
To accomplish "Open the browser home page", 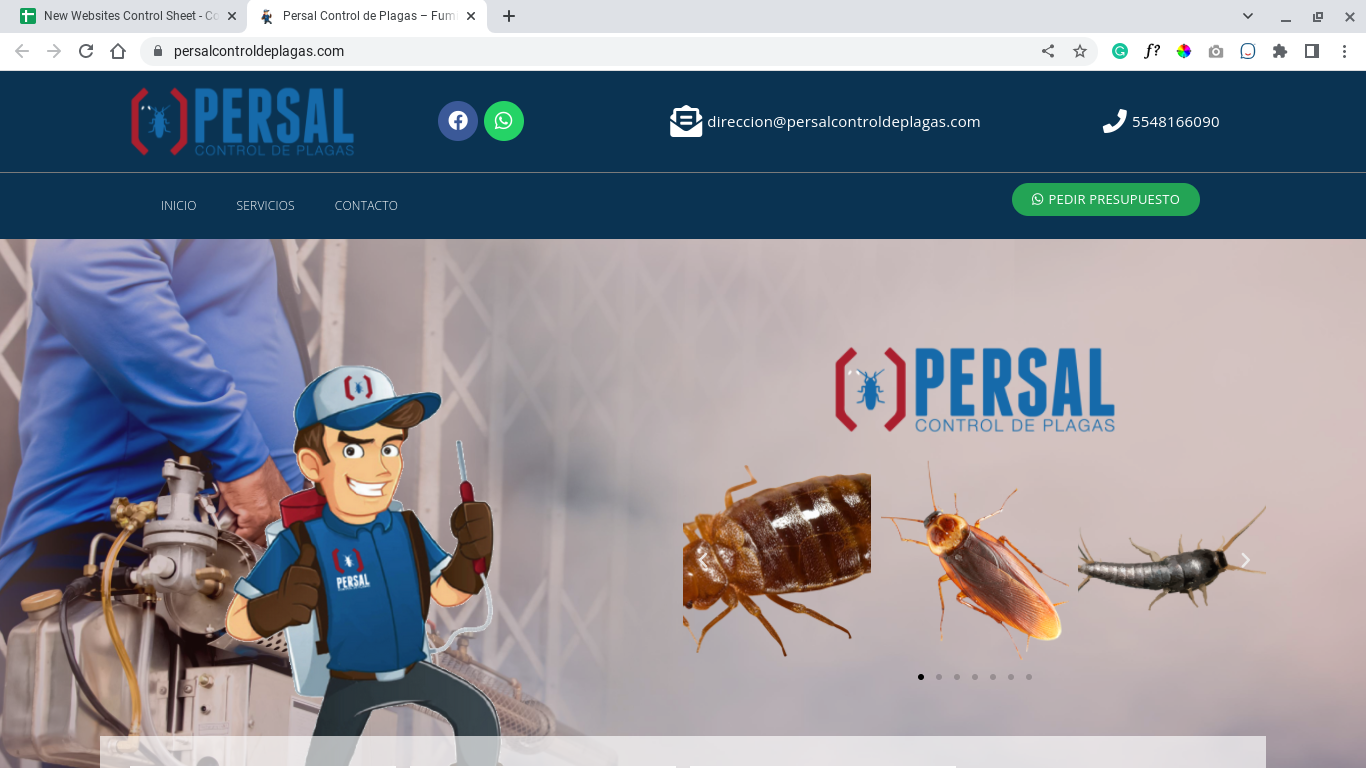I will [x=118, y=51].
